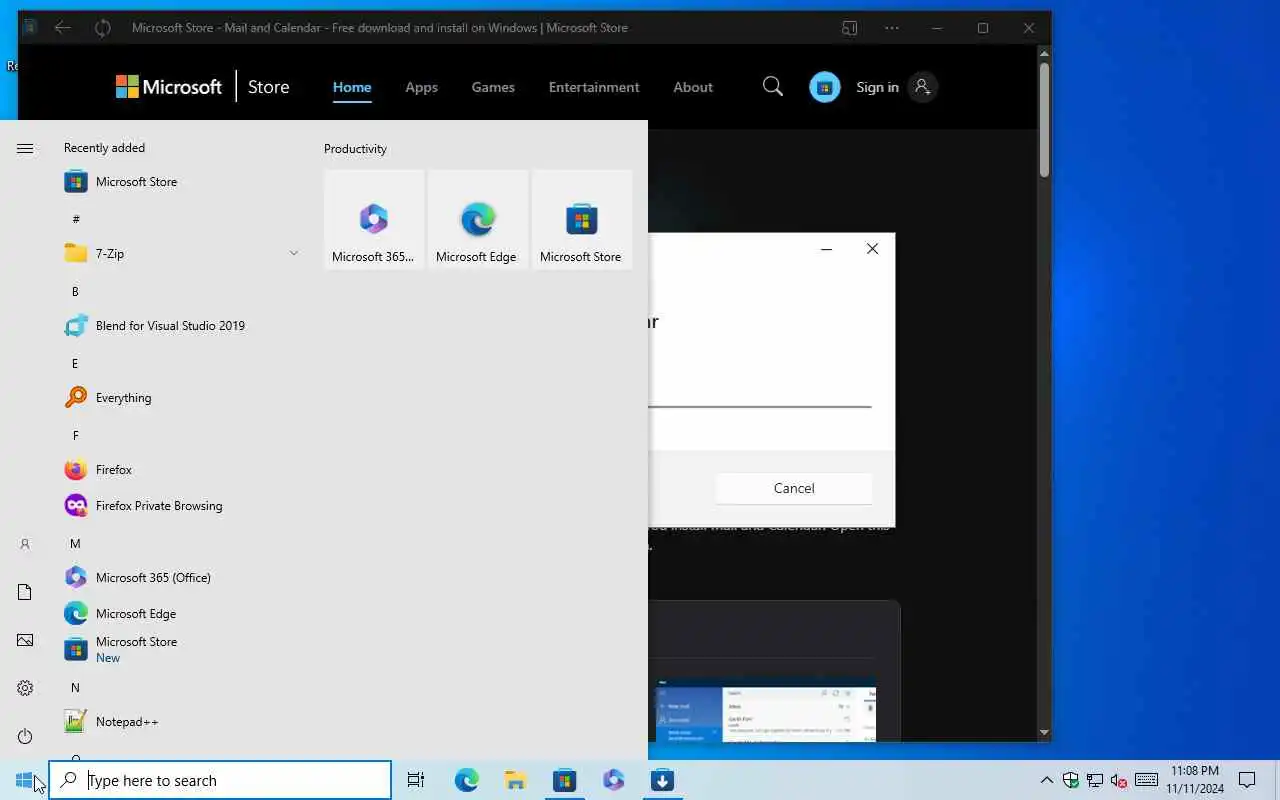Image resolution: width=1280 pixels, height=800 pixels.
Task: Open Firefox from the app list
Action: click(x=180, y=470)
